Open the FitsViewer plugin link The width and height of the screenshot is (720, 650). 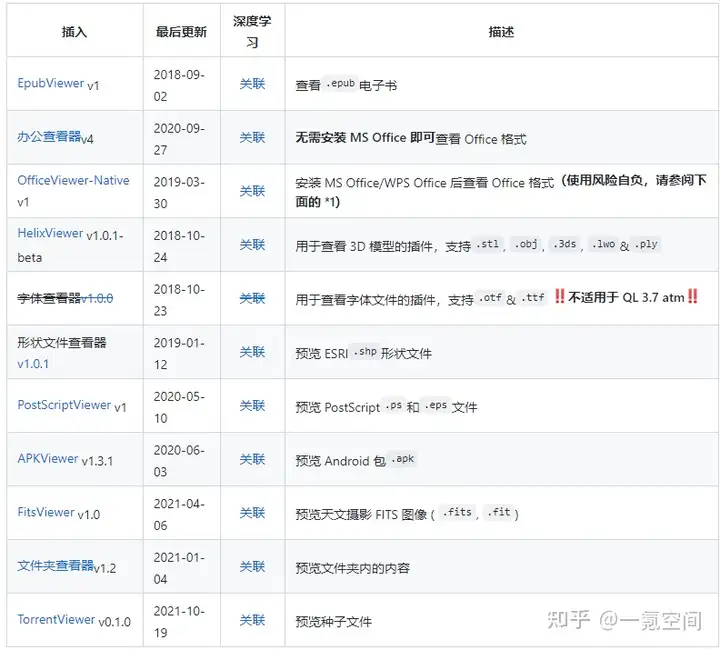[x=46, y=512]
